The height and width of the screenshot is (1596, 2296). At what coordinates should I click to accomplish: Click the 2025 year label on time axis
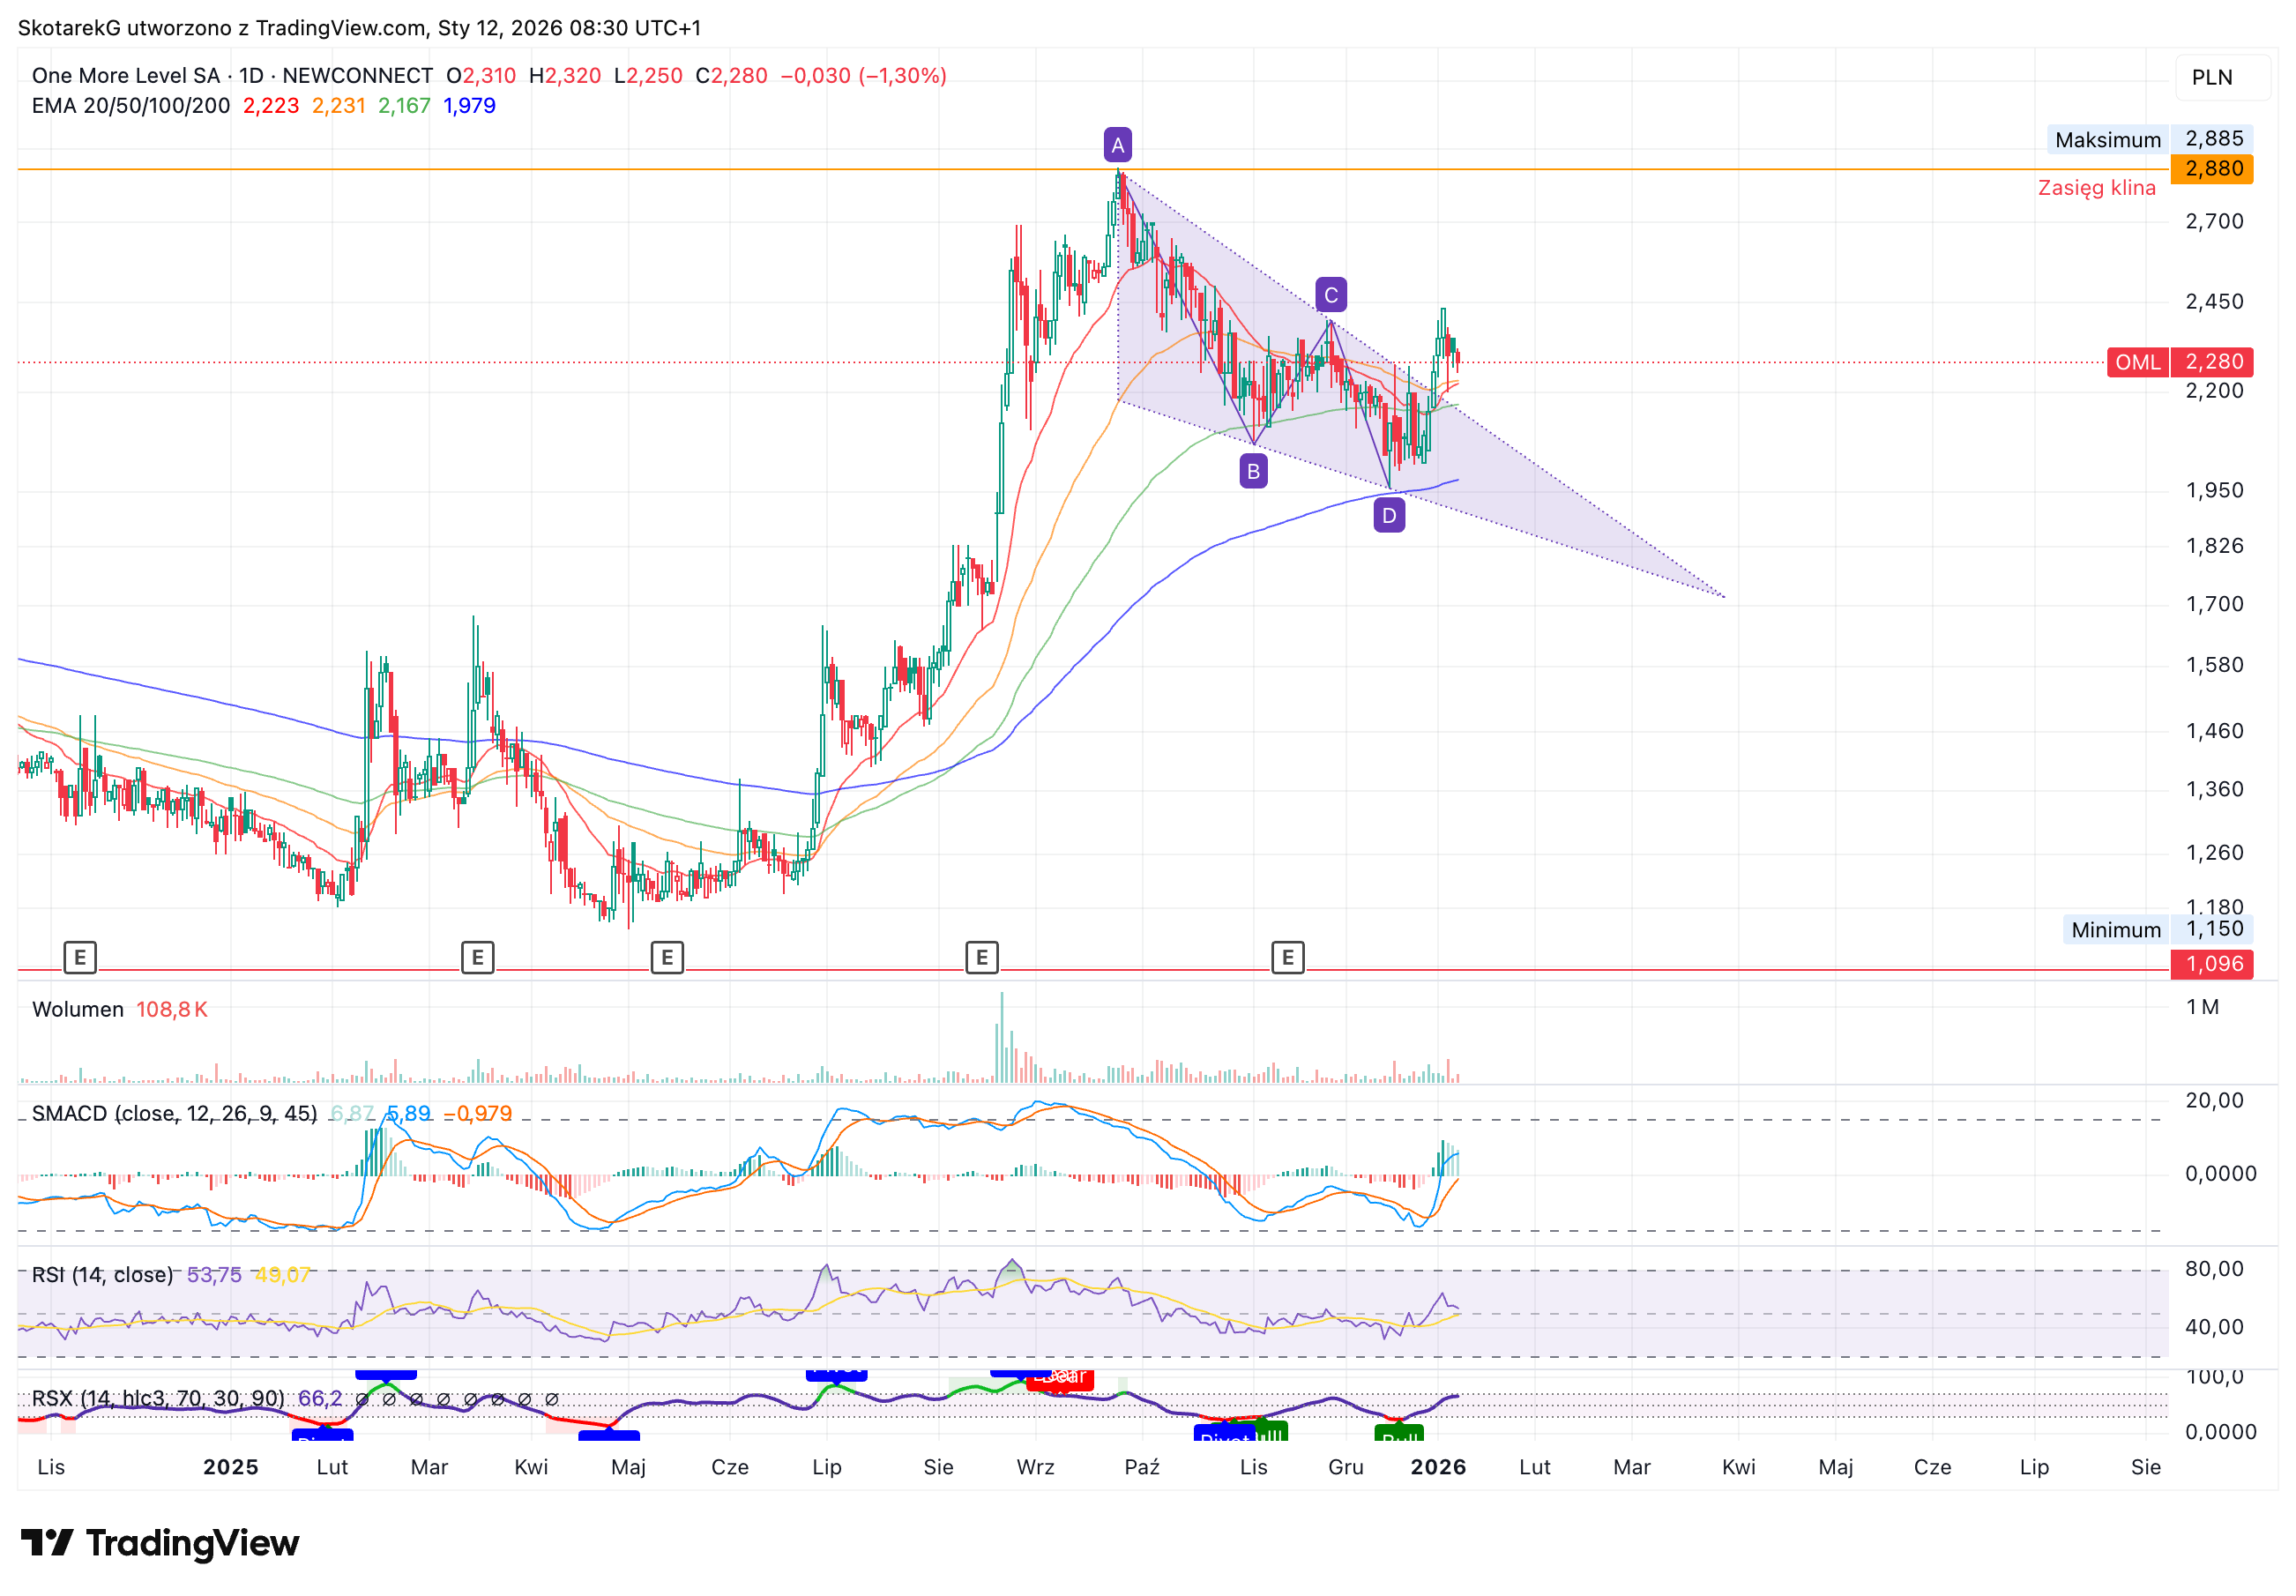pos(231,1467)
